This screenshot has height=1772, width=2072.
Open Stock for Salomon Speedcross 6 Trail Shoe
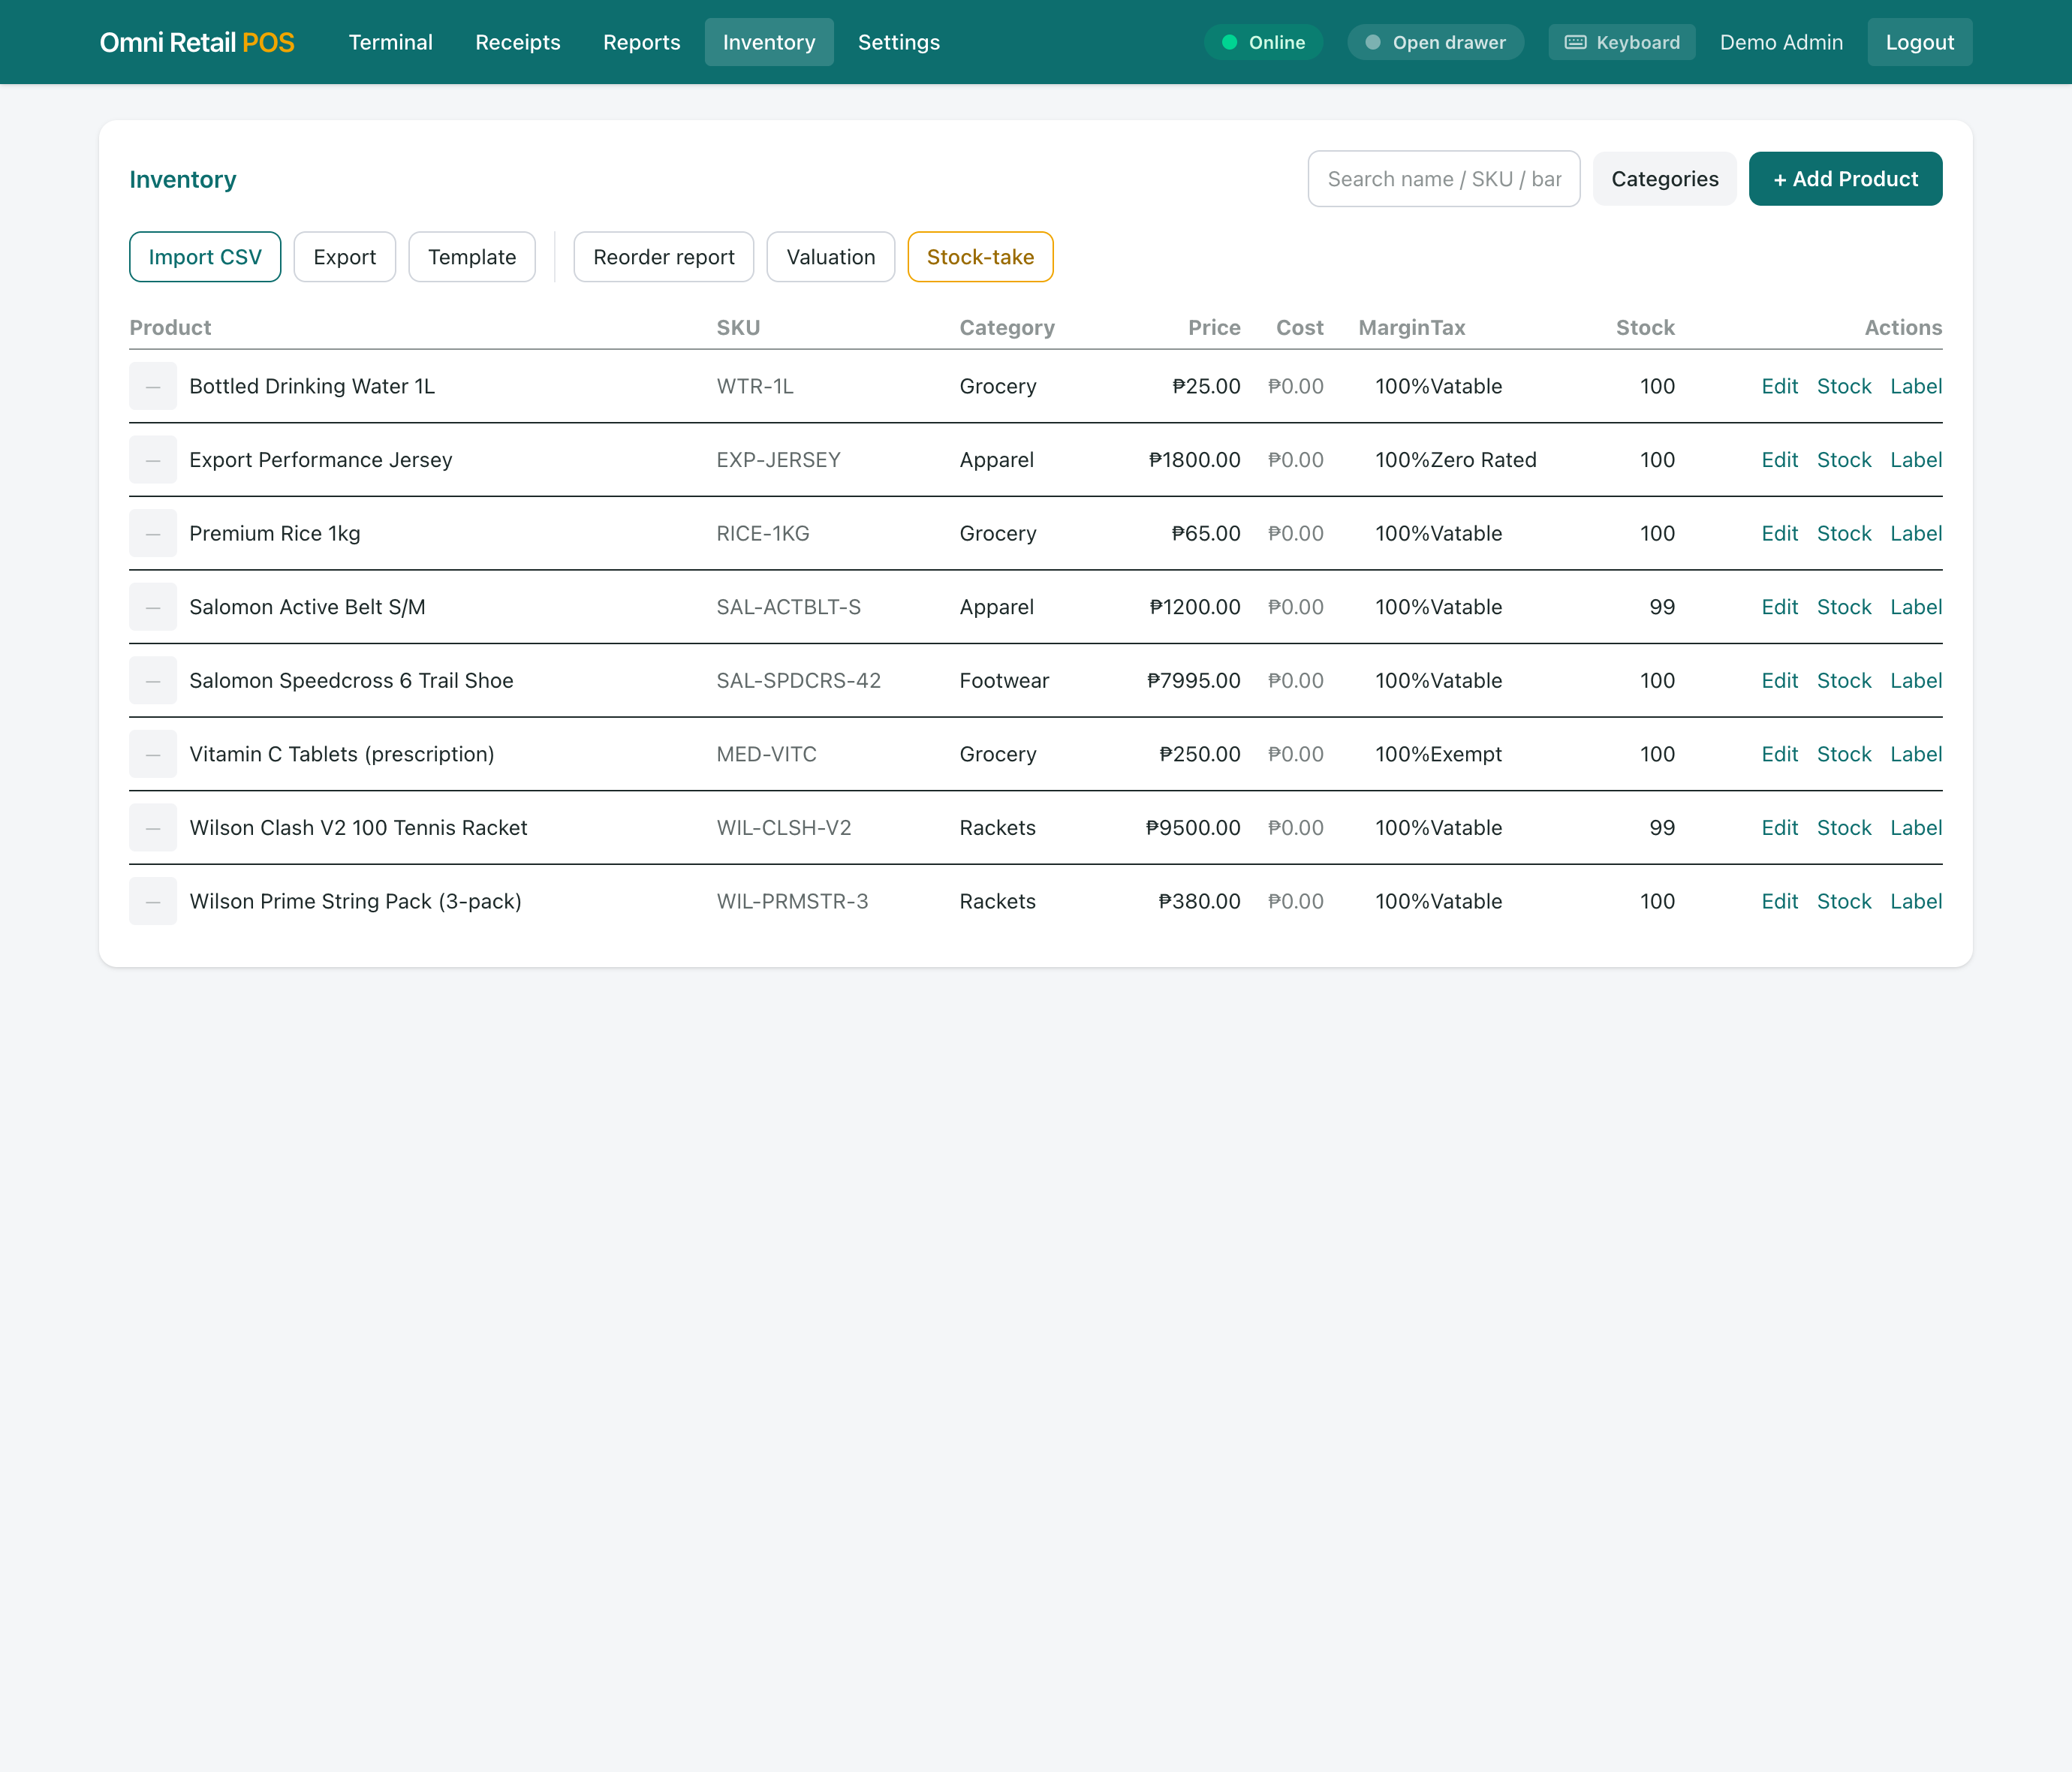tap(1843, 680)
